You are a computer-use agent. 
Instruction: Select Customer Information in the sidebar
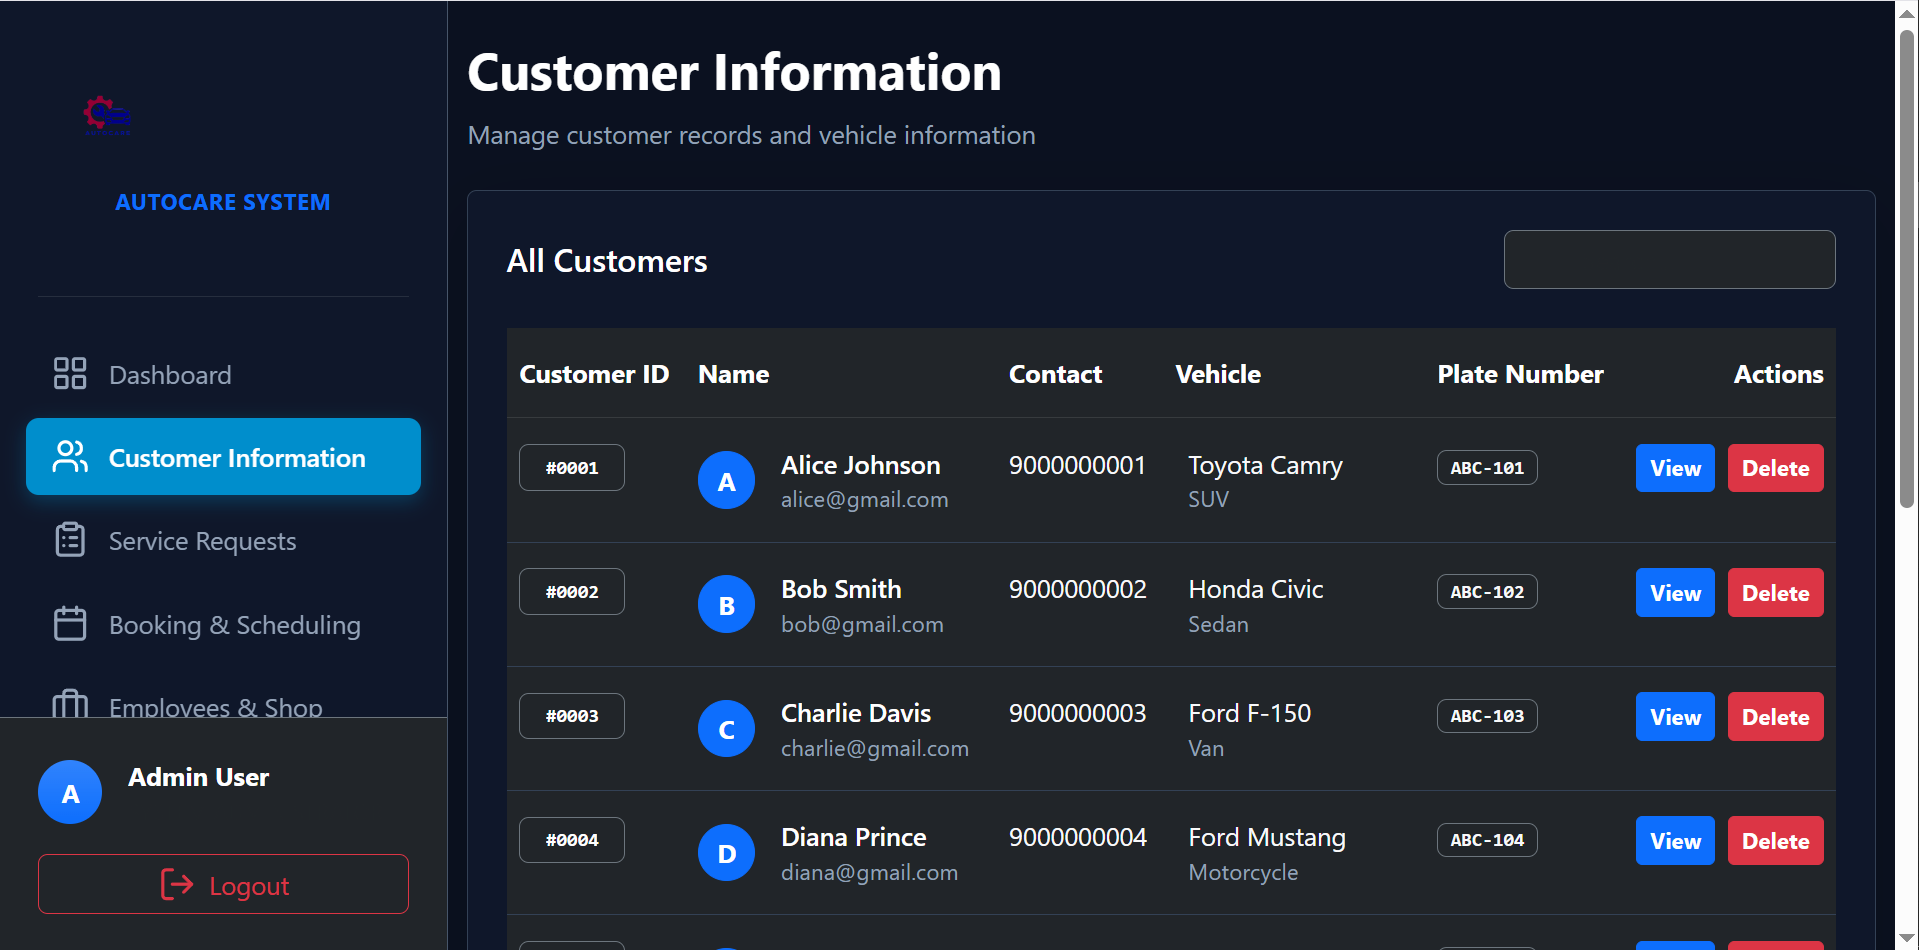pos(223,457)
